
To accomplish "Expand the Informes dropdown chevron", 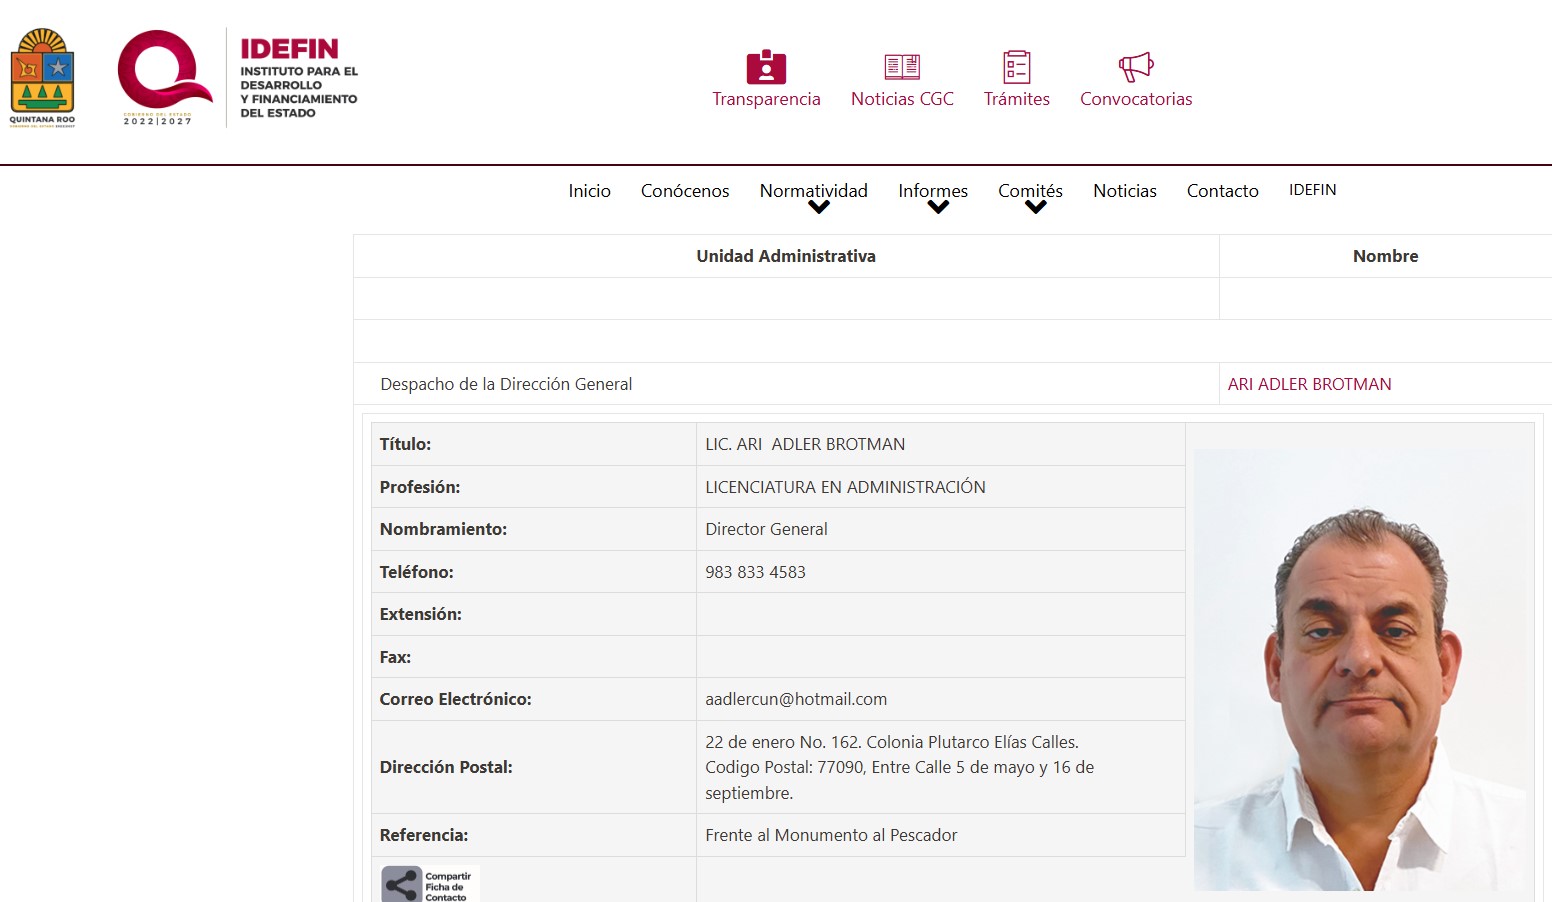I will 938,208.
